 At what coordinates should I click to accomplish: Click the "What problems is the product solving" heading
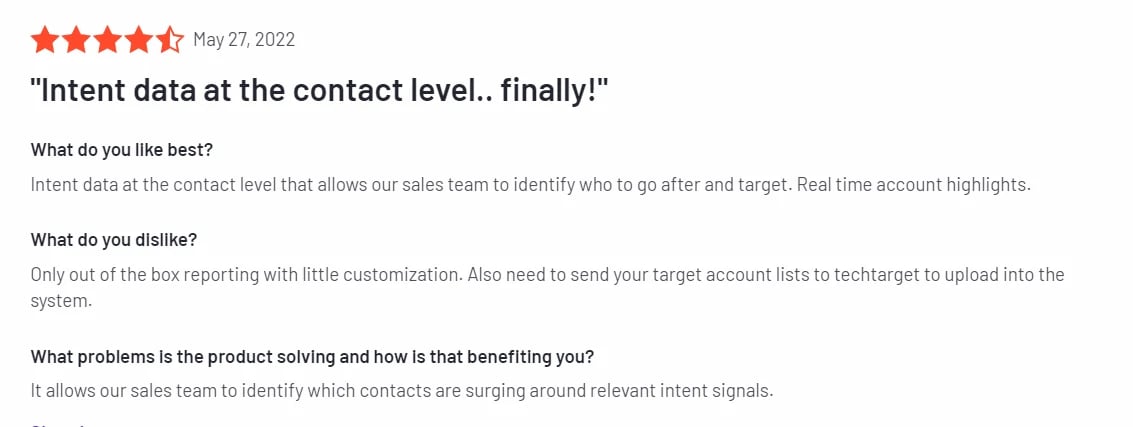coord(312,357)
